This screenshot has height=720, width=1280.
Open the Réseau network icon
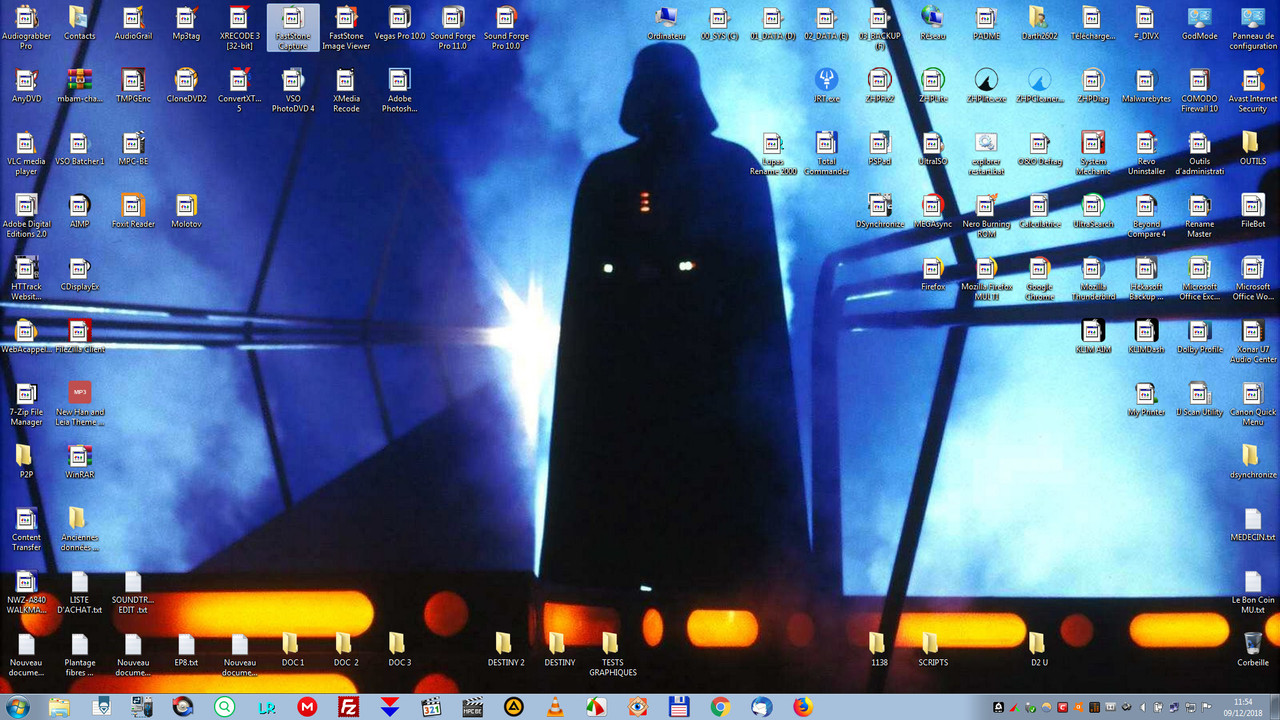(x=932, y=23)
